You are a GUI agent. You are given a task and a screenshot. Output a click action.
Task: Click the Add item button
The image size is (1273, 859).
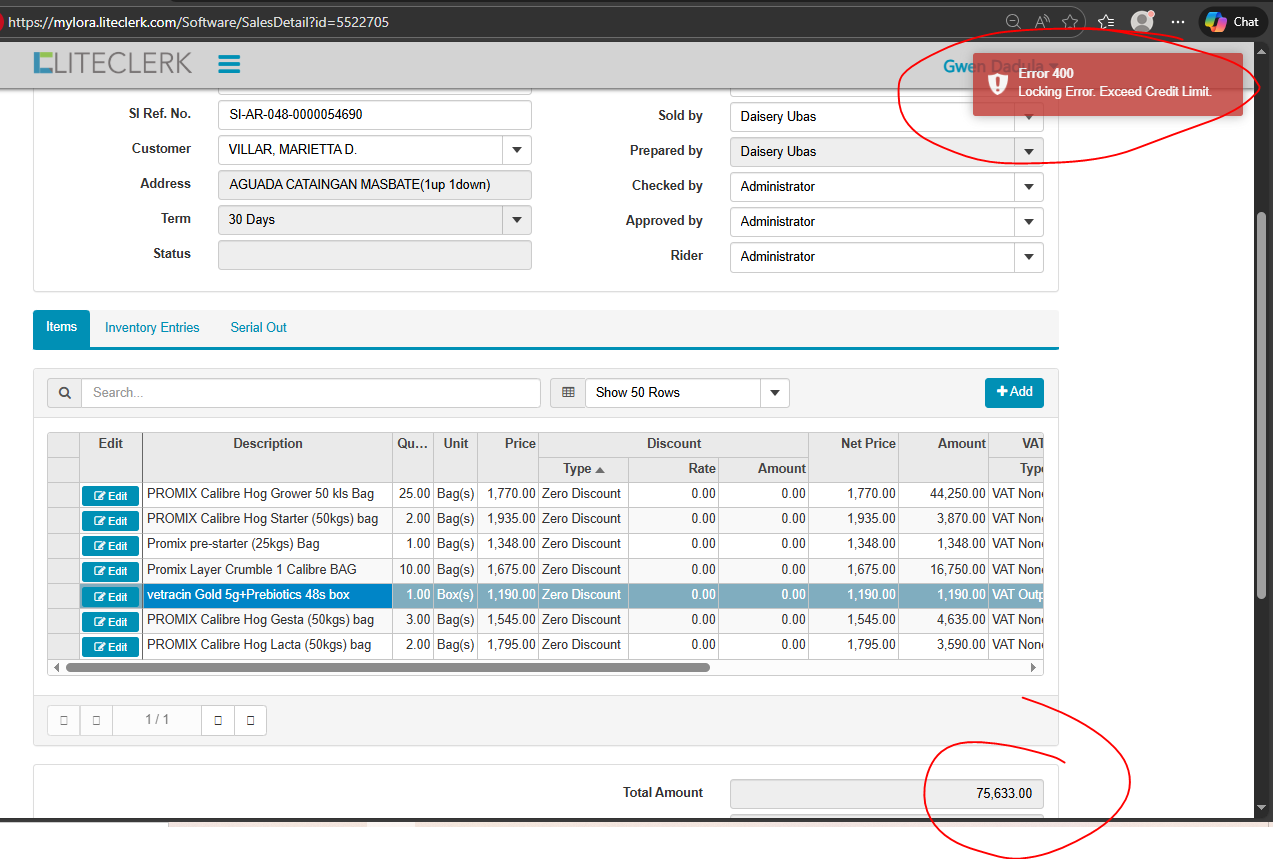(1014, 392)
